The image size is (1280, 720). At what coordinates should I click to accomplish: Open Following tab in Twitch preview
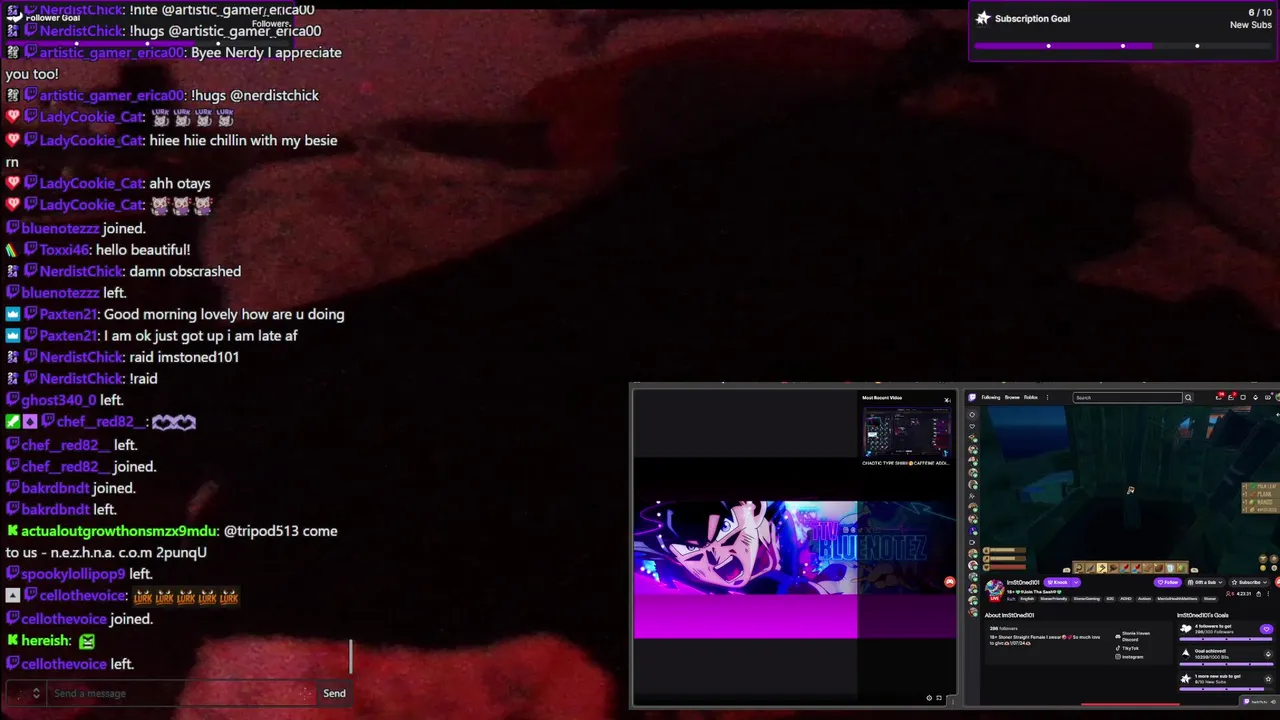coord(991,397)
